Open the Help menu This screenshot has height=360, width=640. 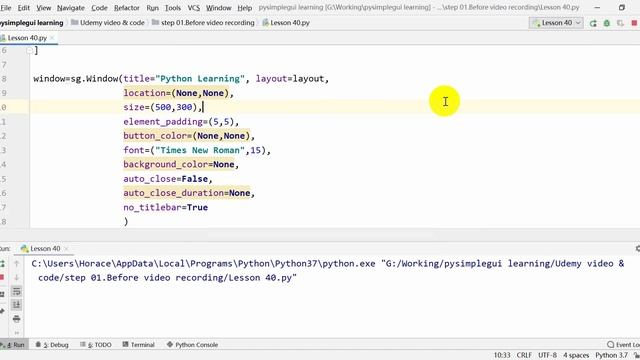(x=244, y=8)
